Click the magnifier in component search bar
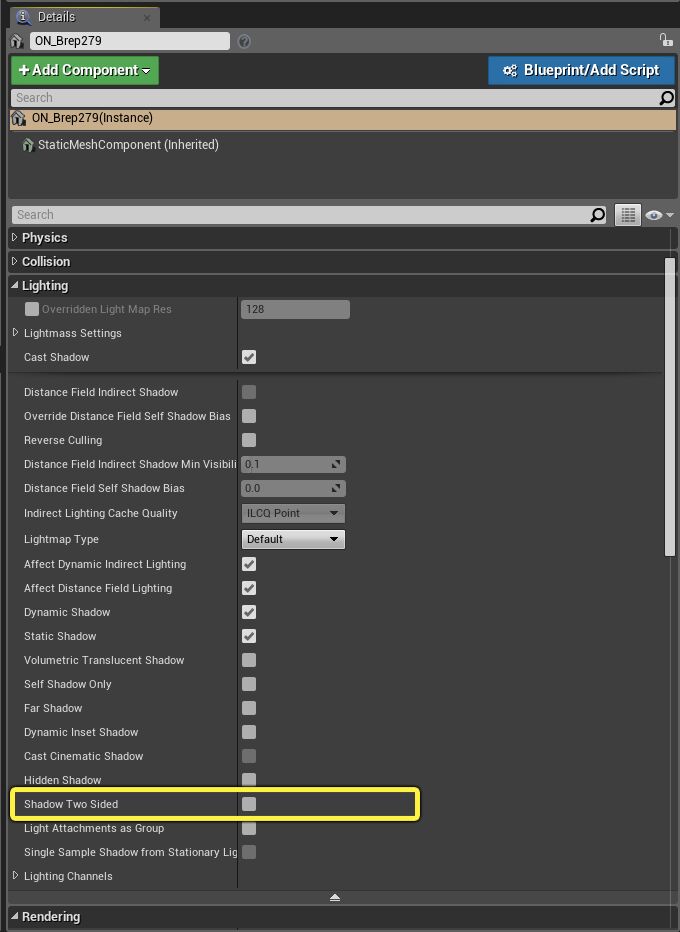680x932 pixels. [667, 98]
